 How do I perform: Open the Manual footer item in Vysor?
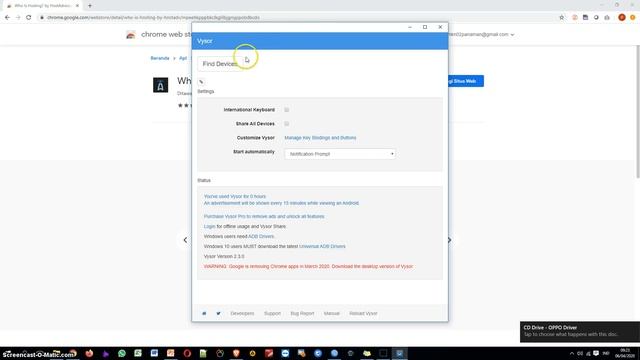click(x=331, y=313)
